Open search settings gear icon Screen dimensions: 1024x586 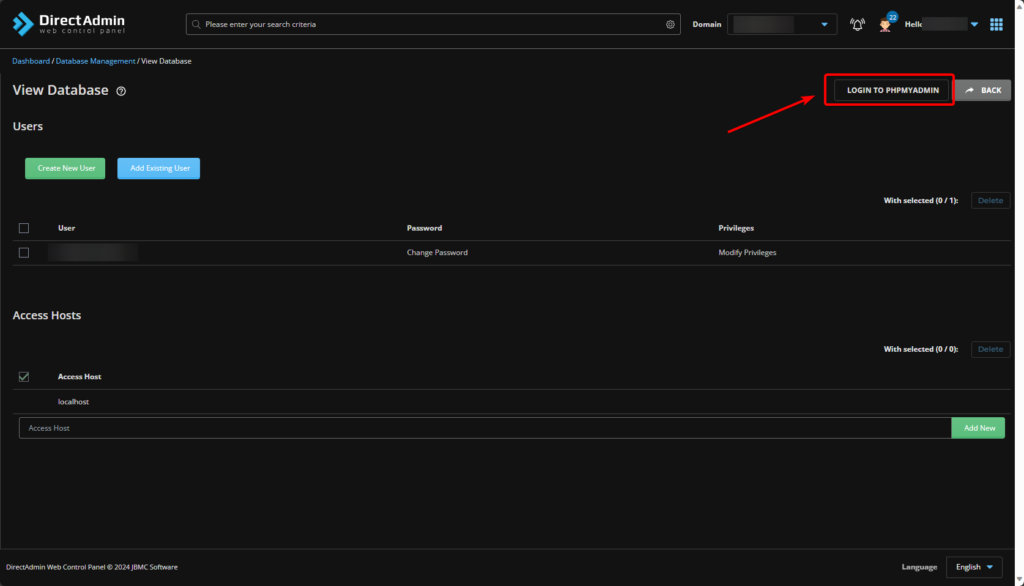670,24
